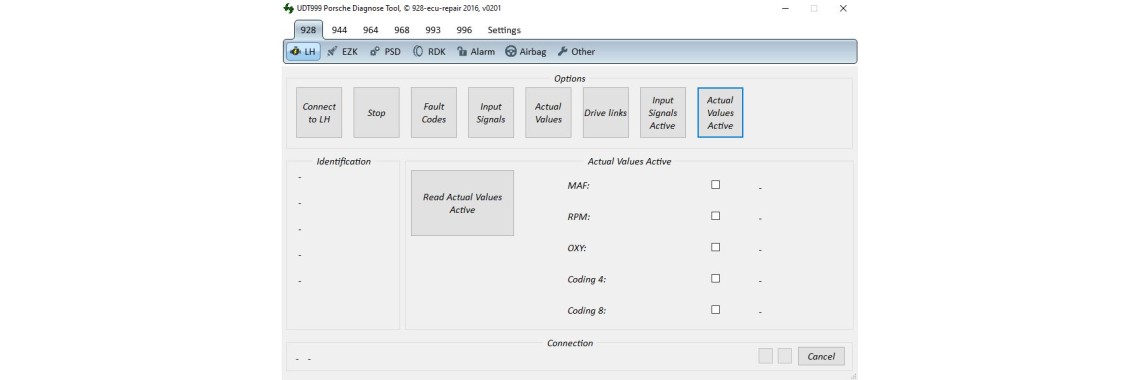Click the Connection group heading
The width and height of the screenshot is (1140, 380).
click(x=570, y=343)
